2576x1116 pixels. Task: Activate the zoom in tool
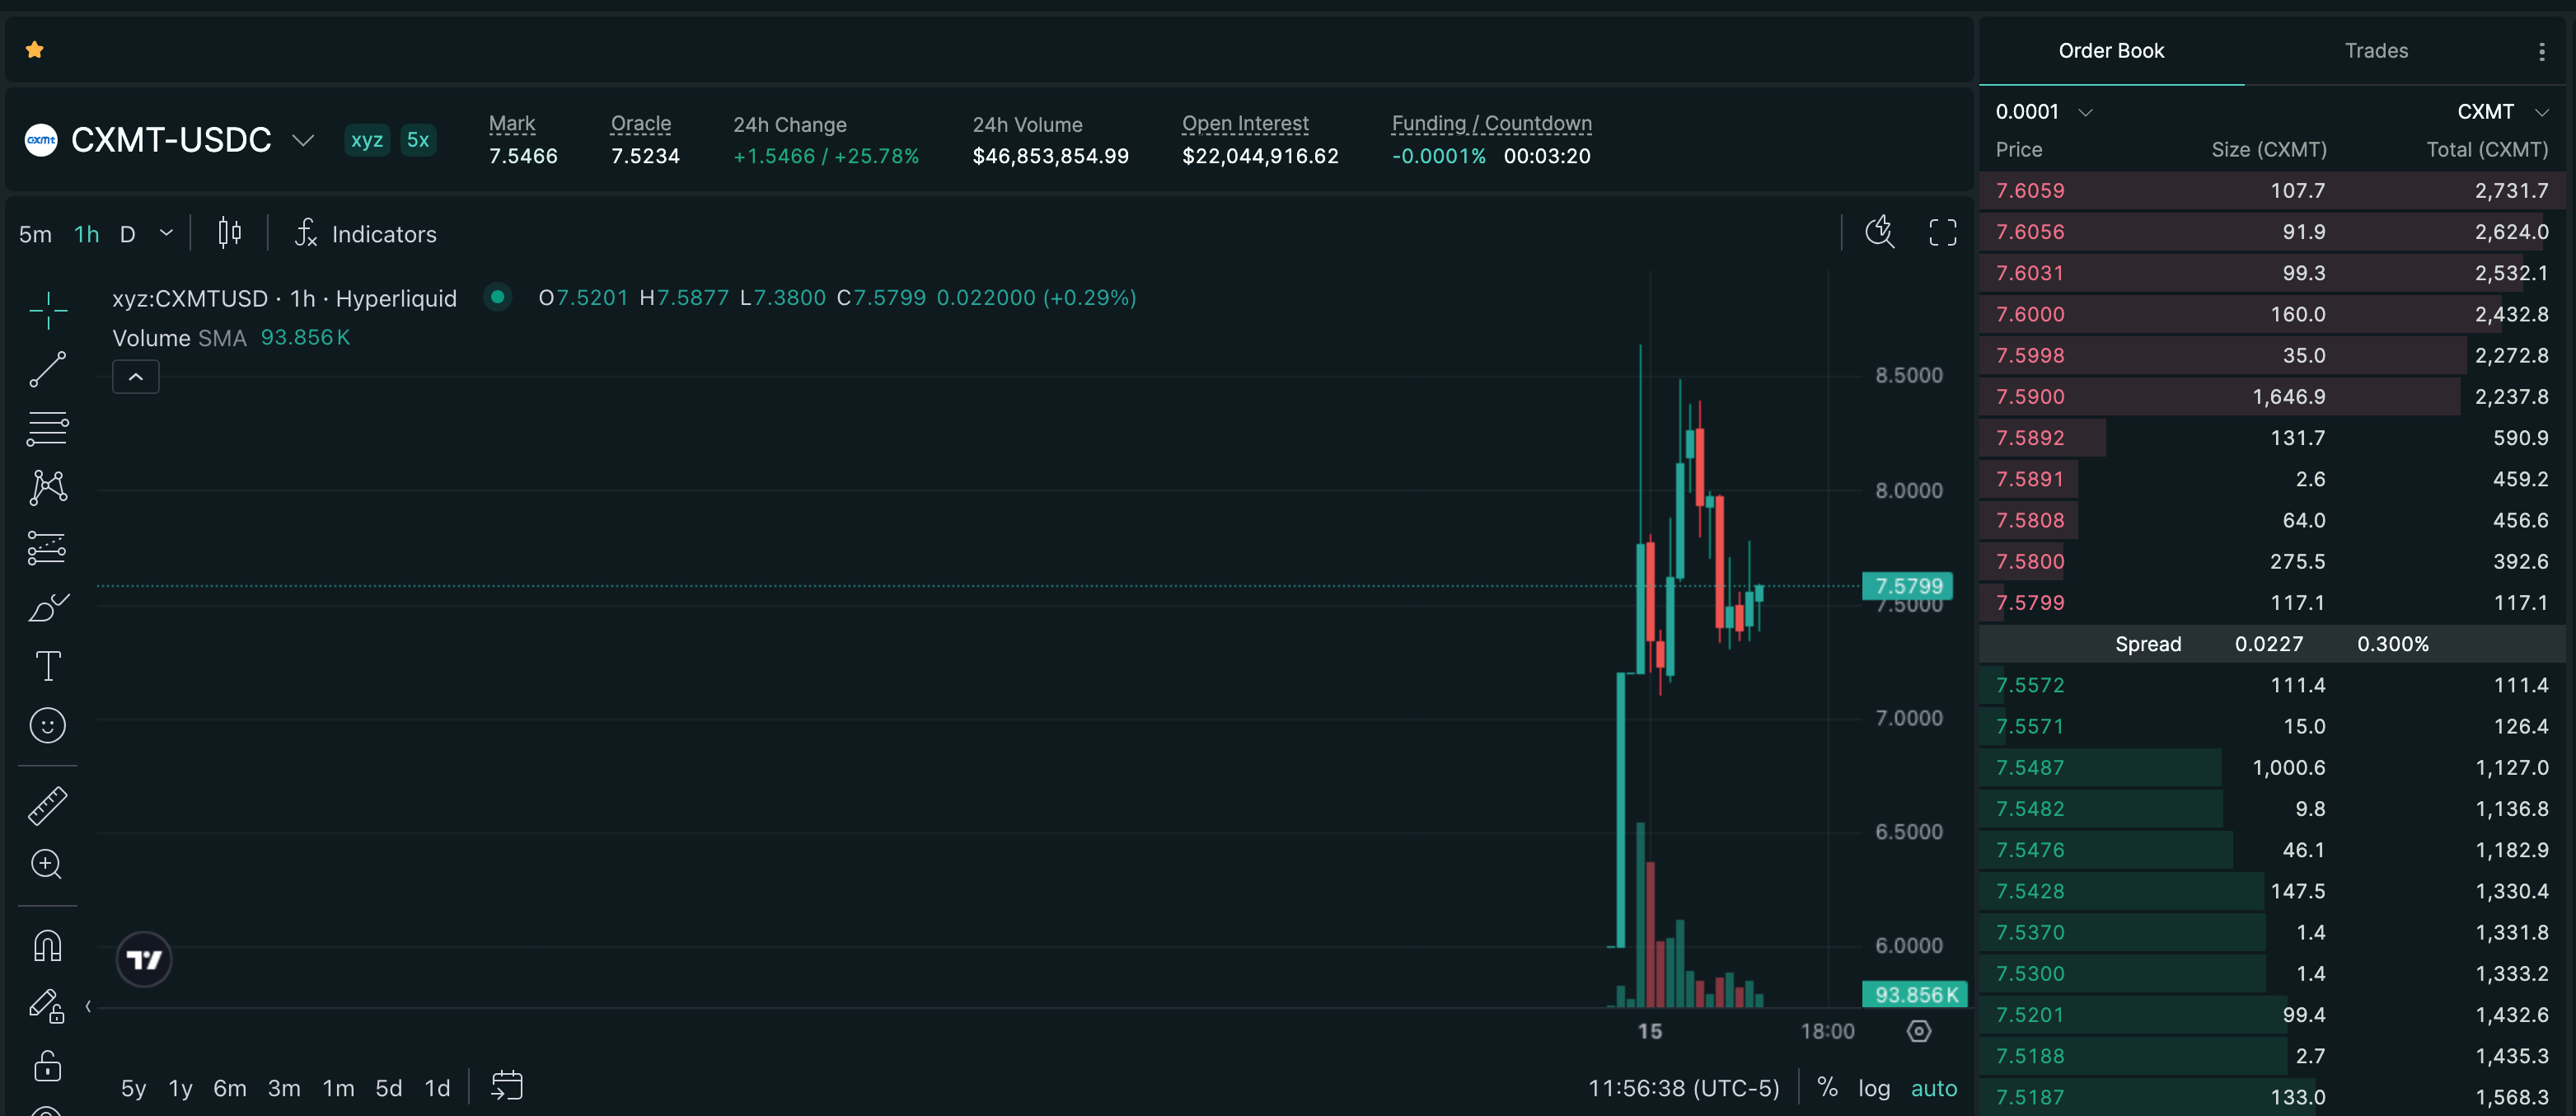click(x=47, y=864)
